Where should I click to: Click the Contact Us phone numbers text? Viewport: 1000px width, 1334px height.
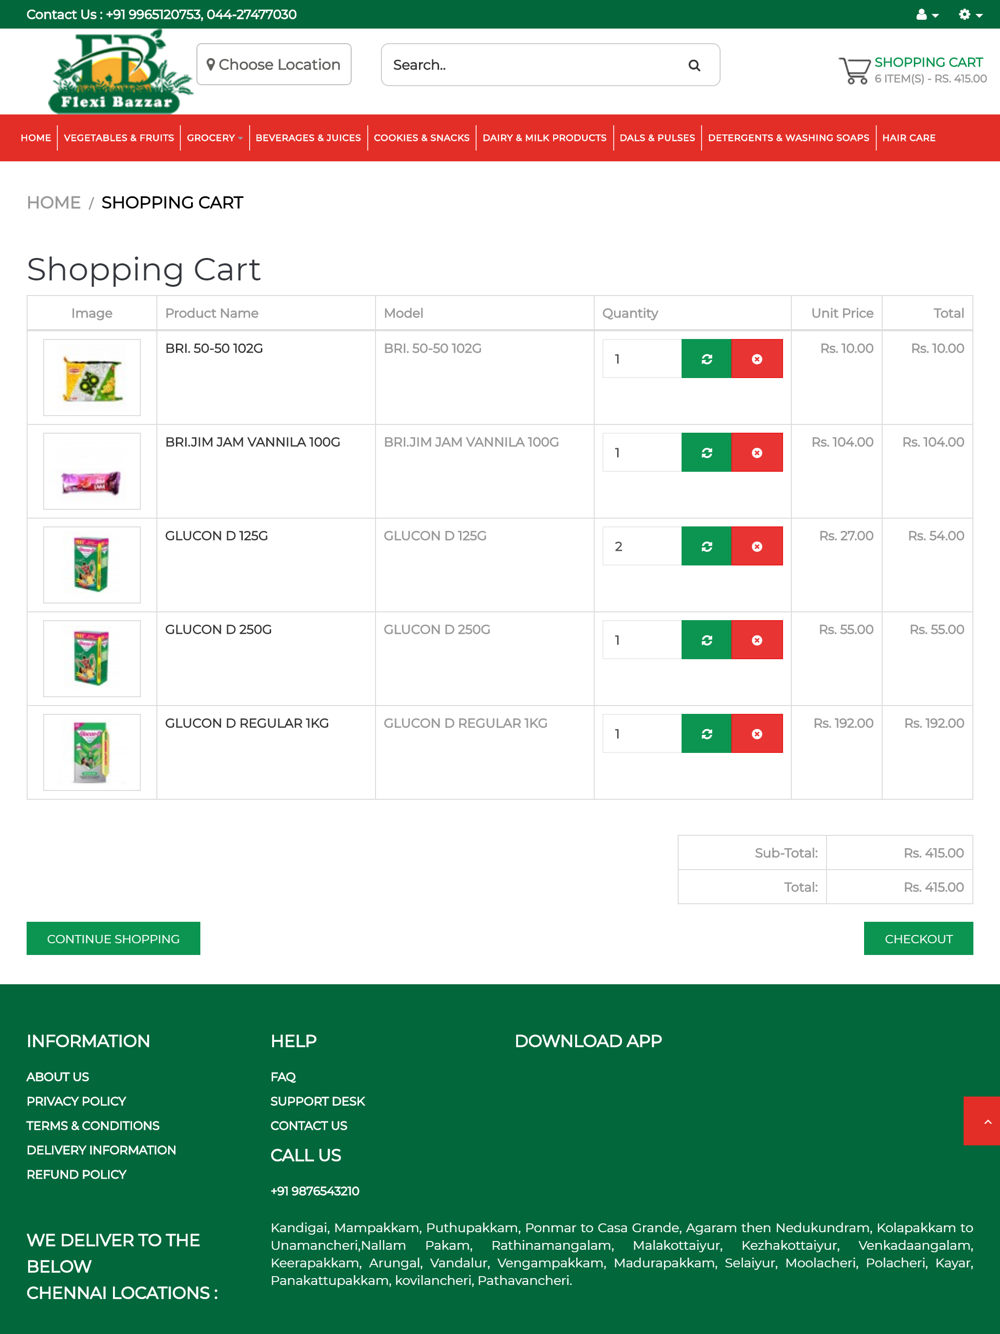161,14
